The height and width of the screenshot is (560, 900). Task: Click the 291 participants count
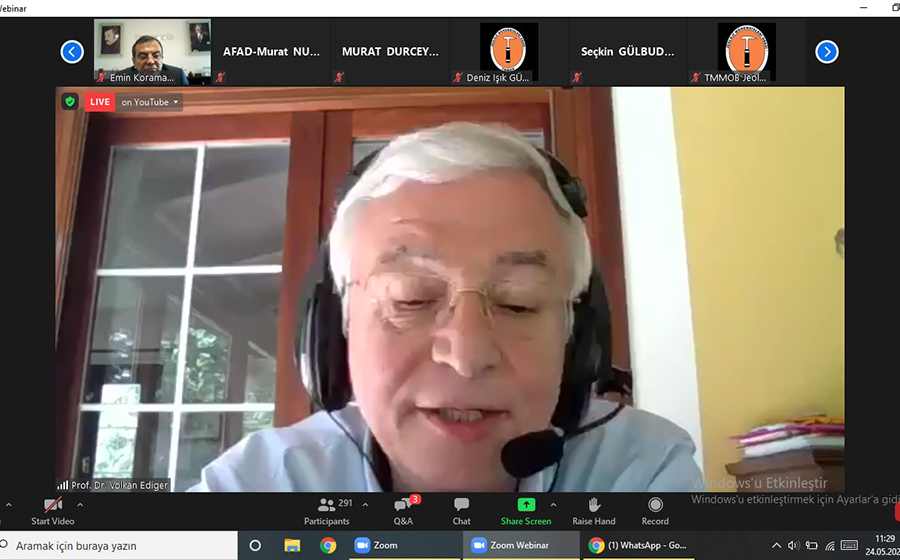346,503
